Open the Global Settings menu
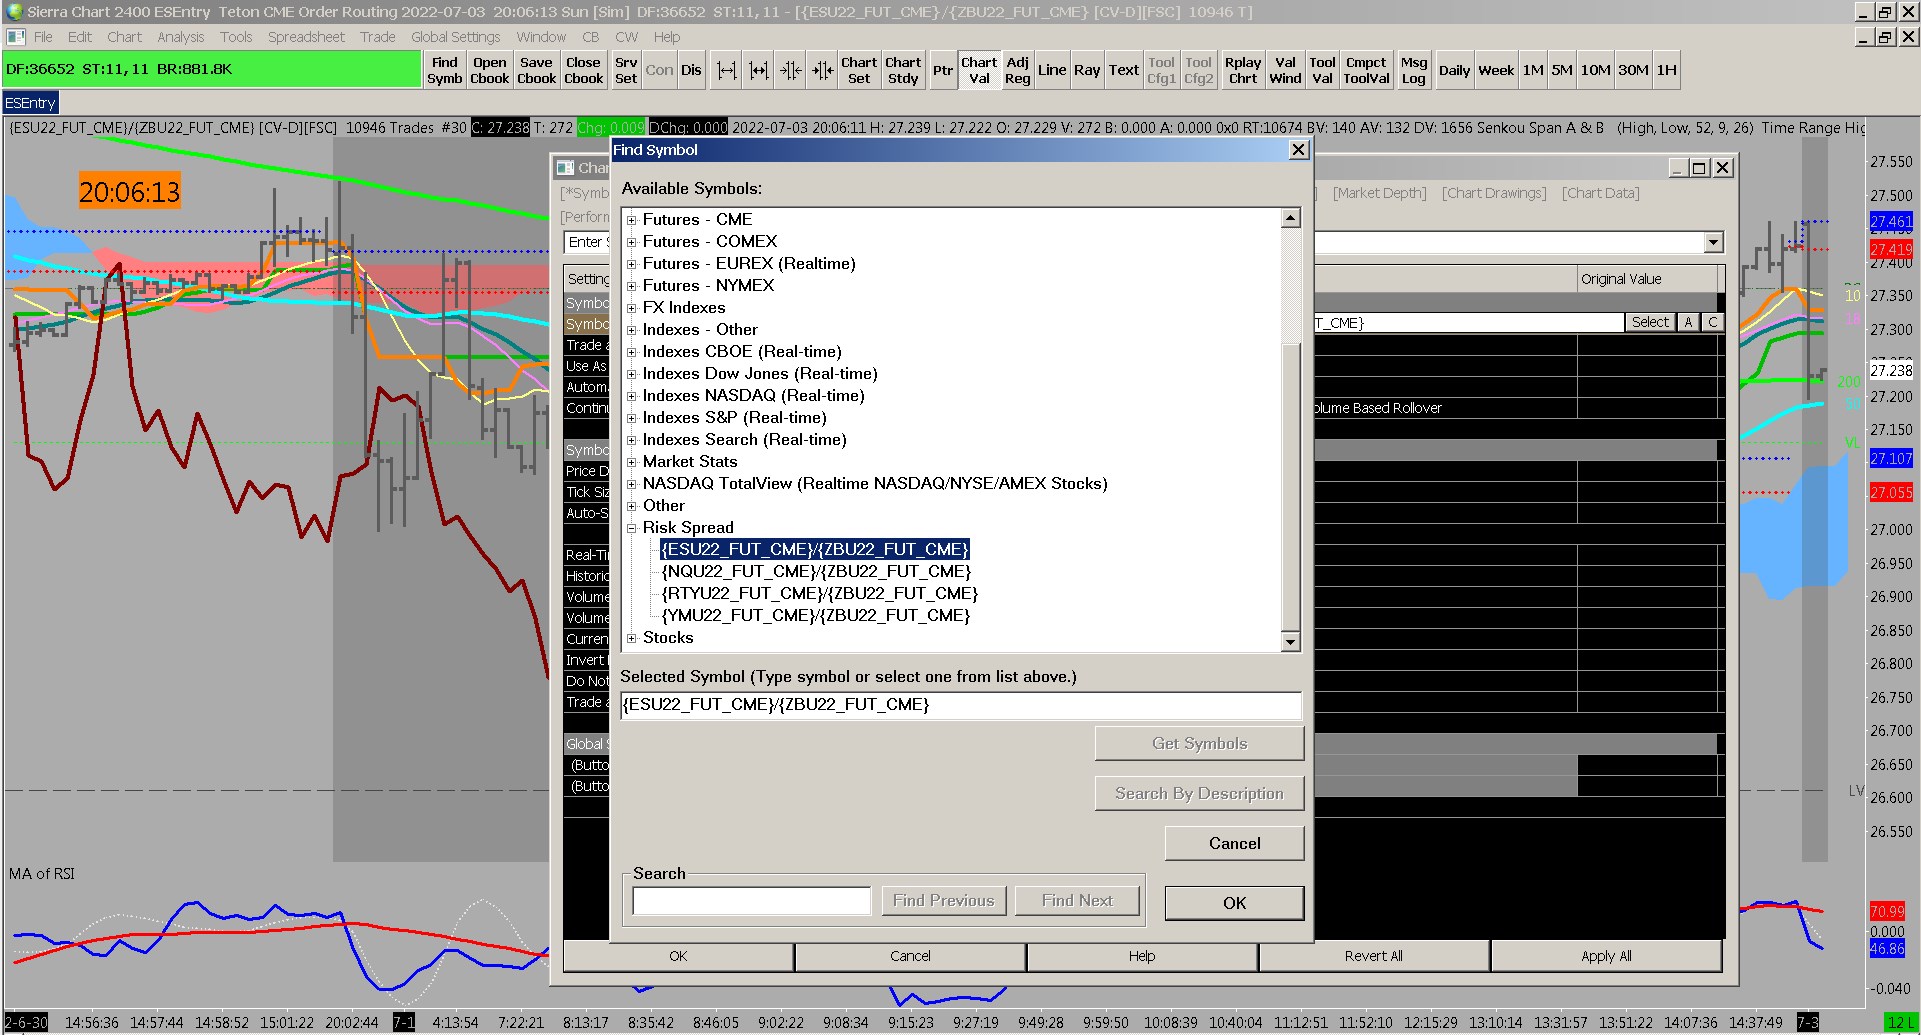Image resolution: width=1921 pixels, height=1035 pixels. (x=455, y=37)
